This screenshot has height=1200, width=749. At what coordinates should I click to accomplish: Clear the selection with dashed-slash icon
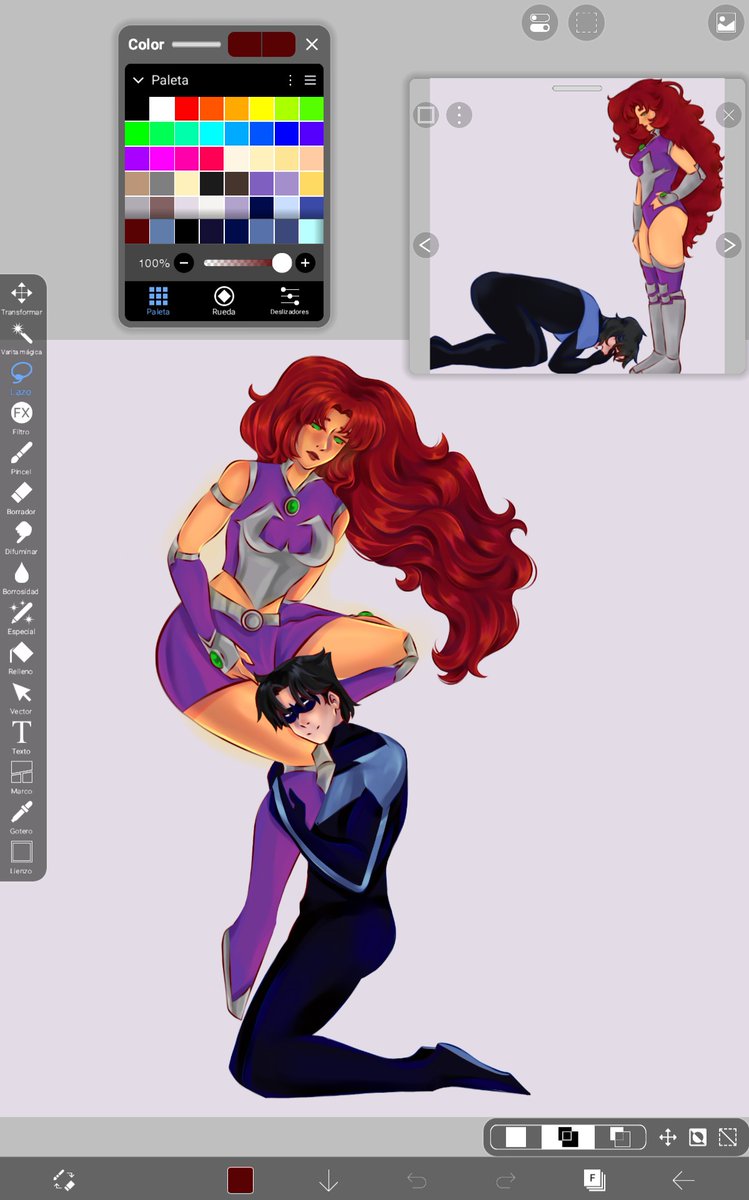point(728,1137)
